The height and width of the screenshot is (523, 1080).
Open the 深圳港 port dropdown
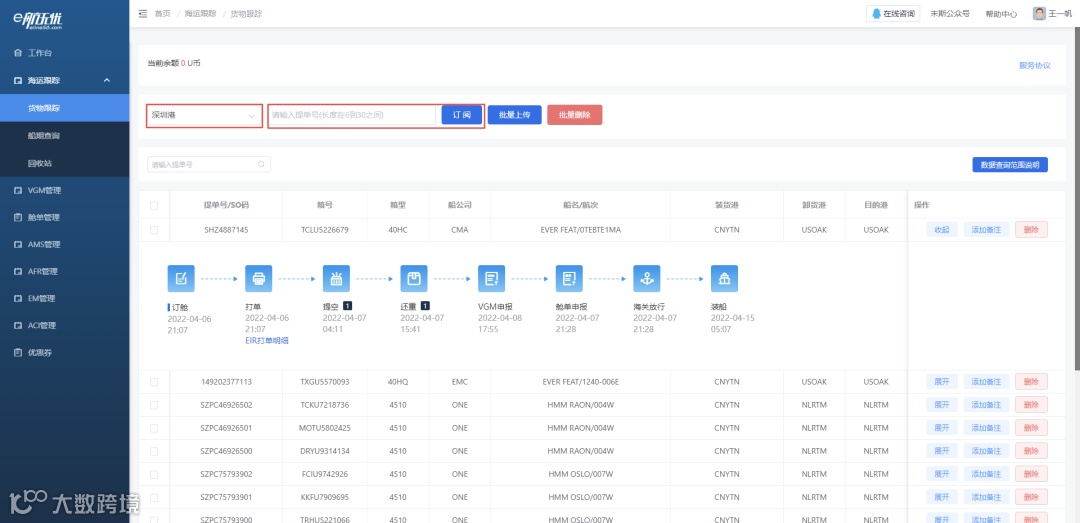tap(204, 115)
